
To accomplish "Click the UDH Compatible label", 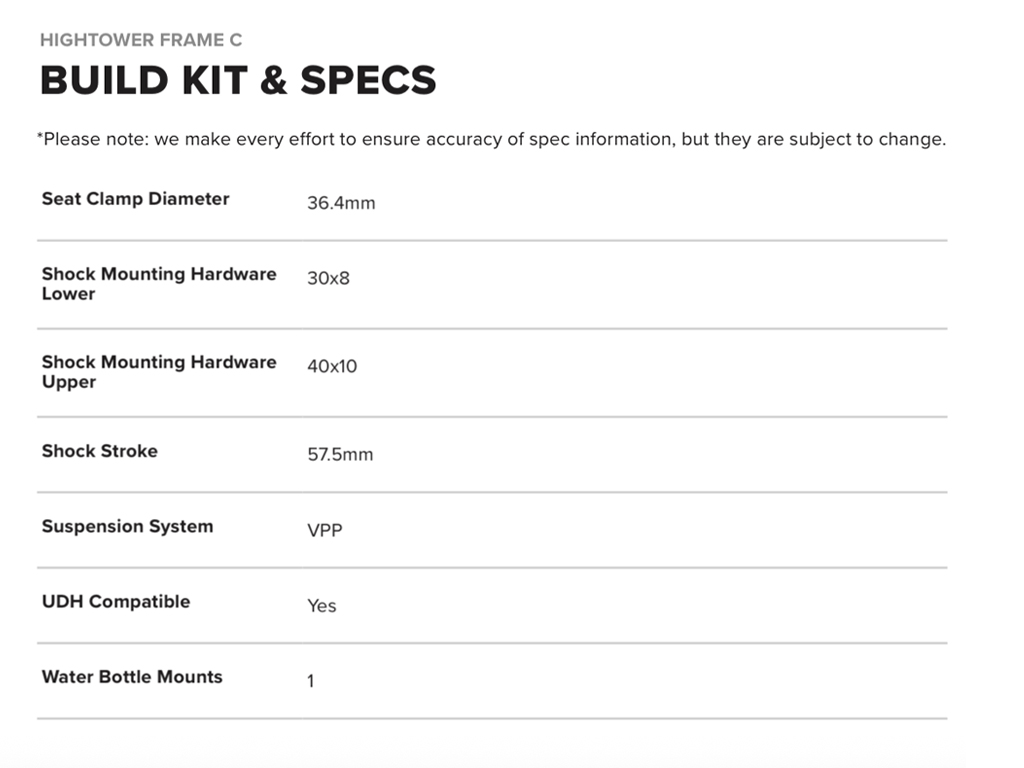I will point(115,601).
